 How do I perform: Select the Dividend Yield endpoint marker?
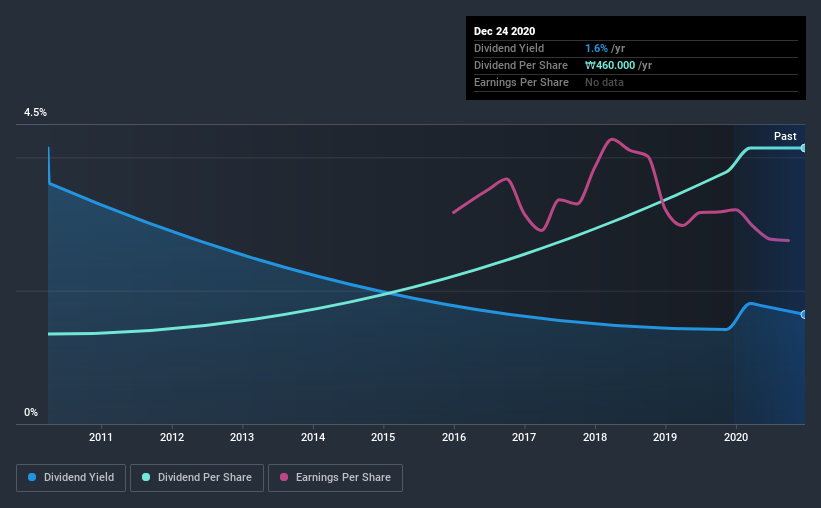point(803,314)
